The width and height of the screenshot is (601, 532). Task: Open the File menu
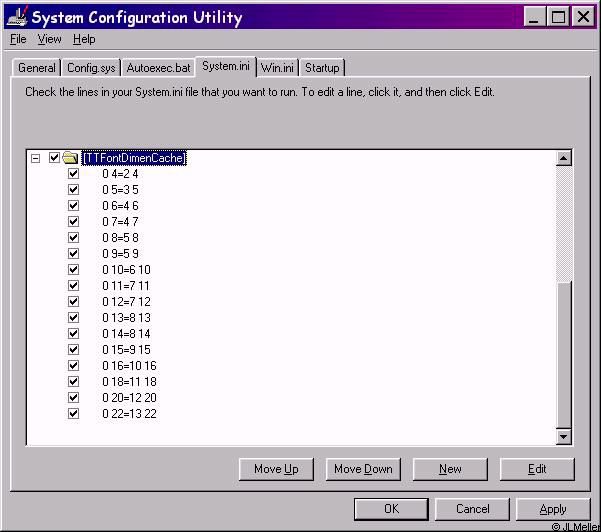coord(18,39)
